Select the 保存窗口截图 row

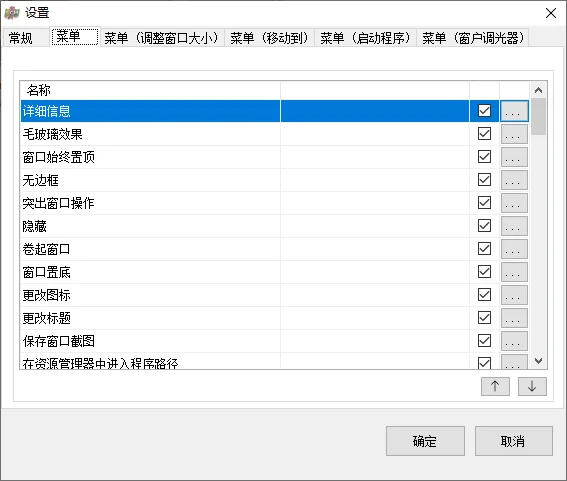275,341
